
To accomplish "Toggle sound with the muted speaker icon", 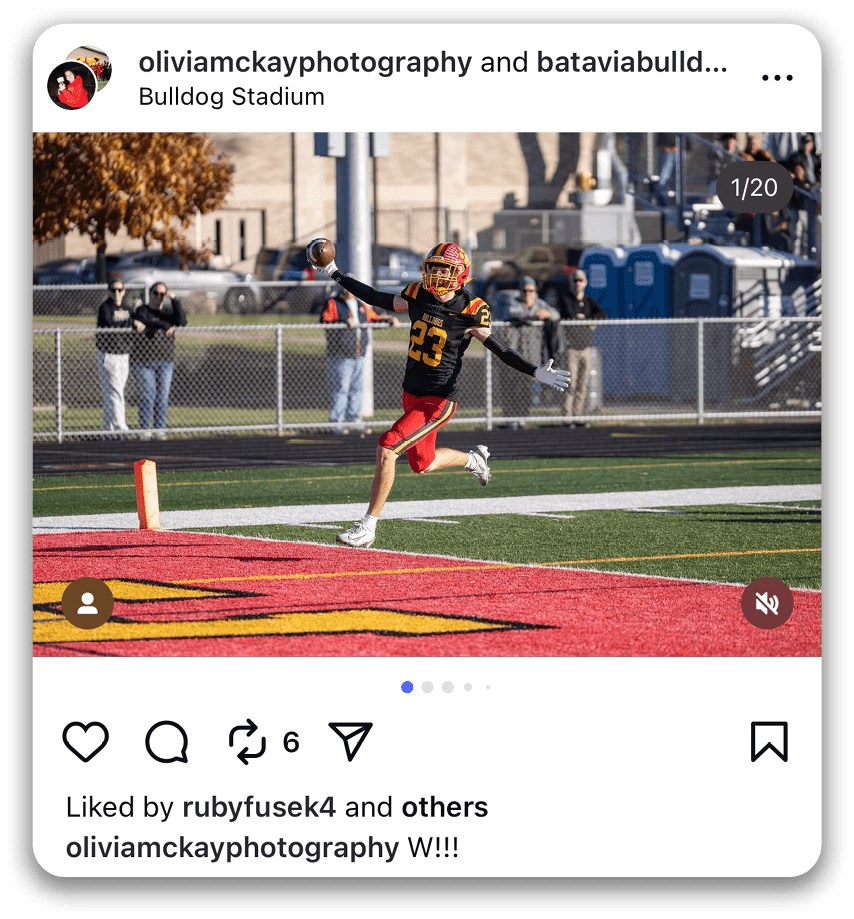I will pyautogui.click(x=767, y=603).
